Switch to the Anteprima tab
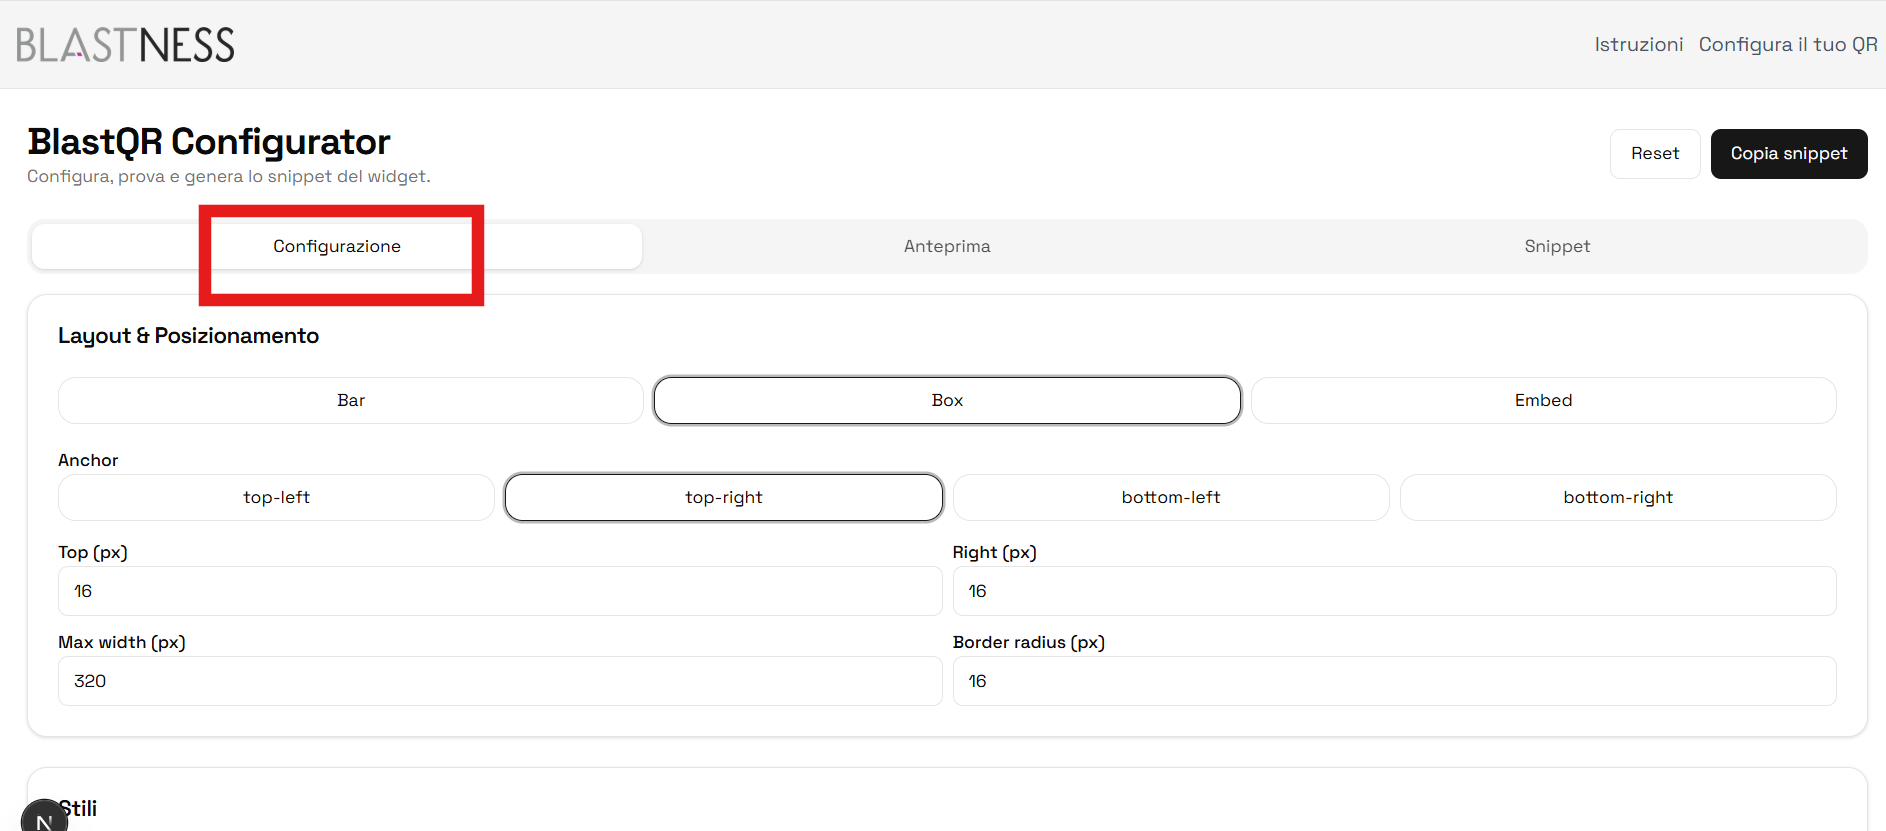Screen dimensions: 1886x831 (946, 247)
